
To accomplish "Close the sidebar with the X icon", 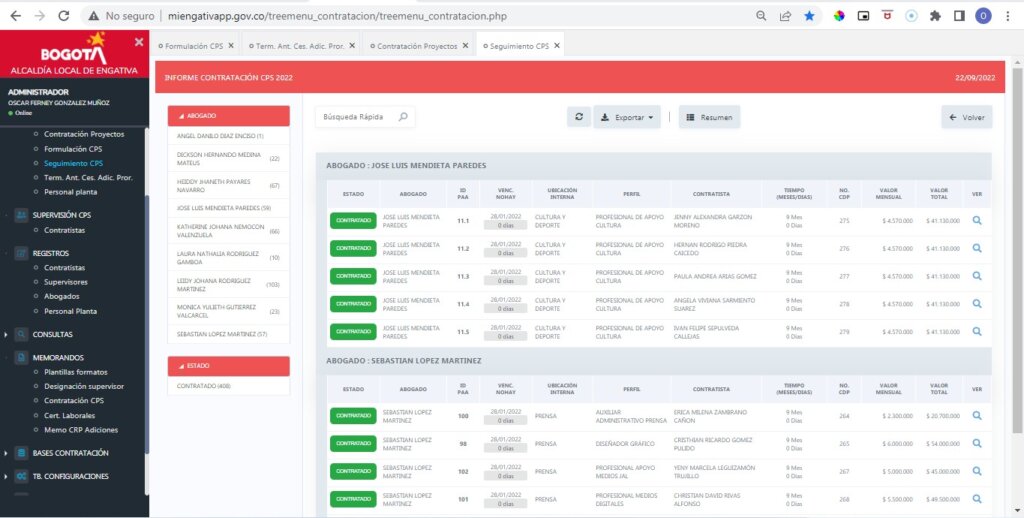I will click(139, 42).
